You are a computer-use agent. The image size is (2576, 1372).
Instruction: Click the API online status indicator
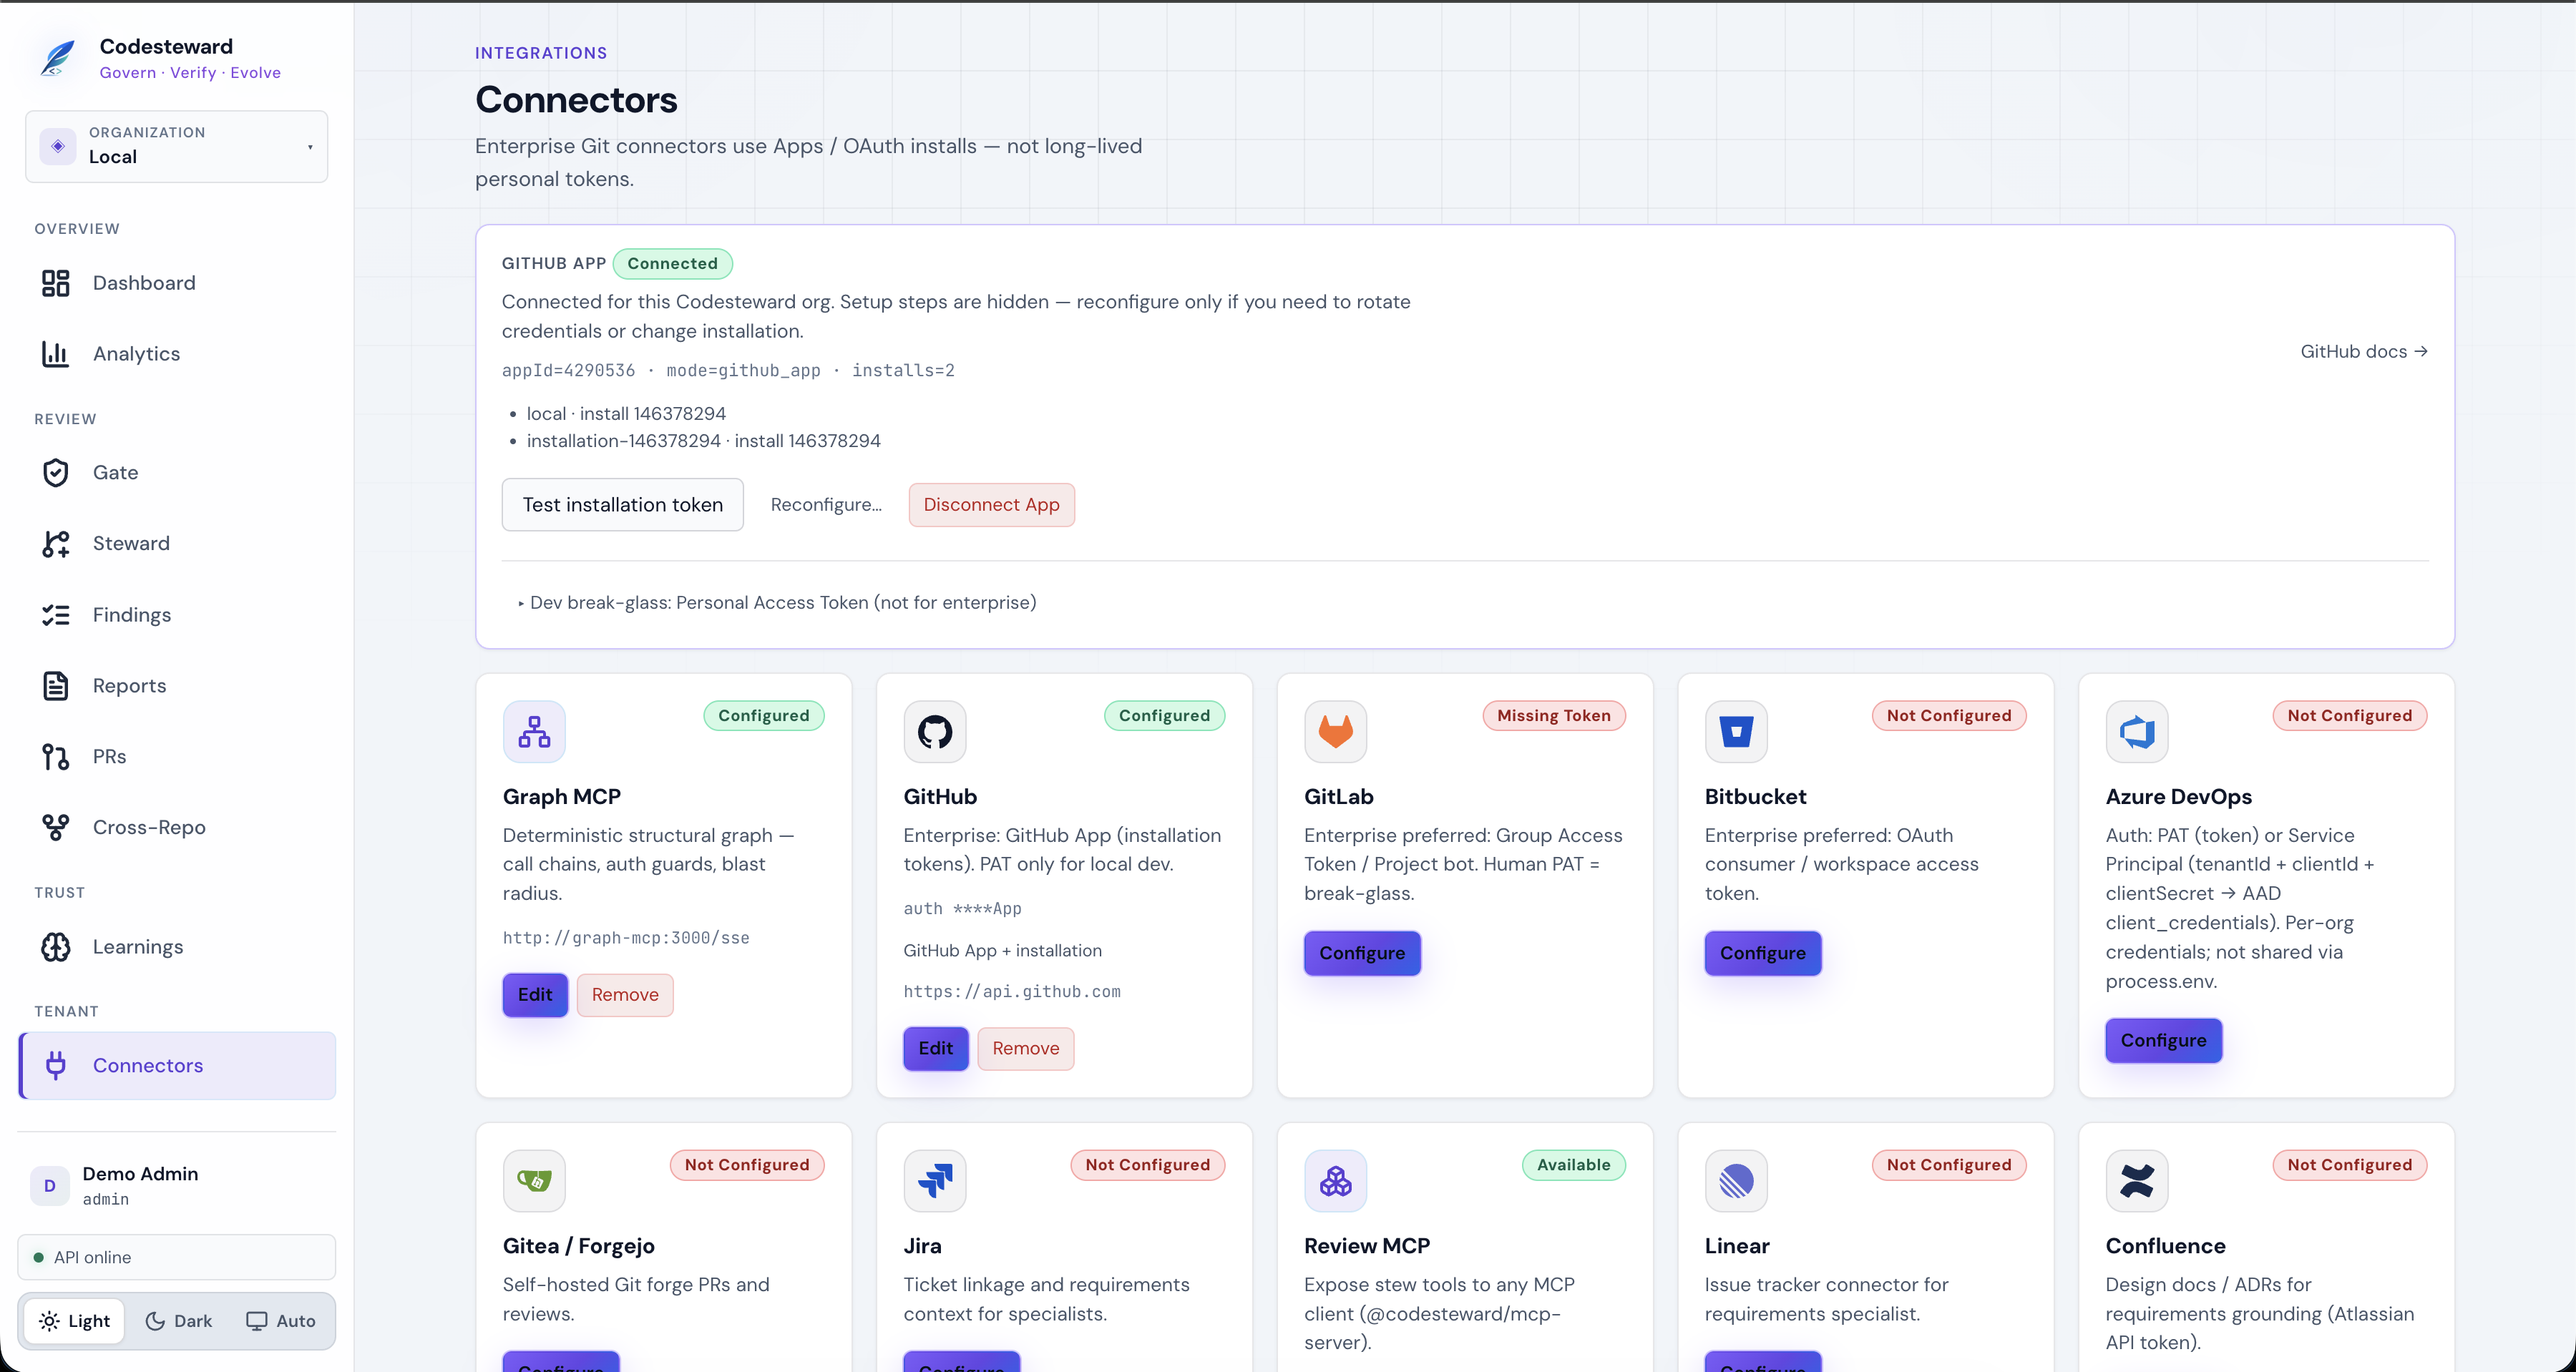click(176, 1258)
